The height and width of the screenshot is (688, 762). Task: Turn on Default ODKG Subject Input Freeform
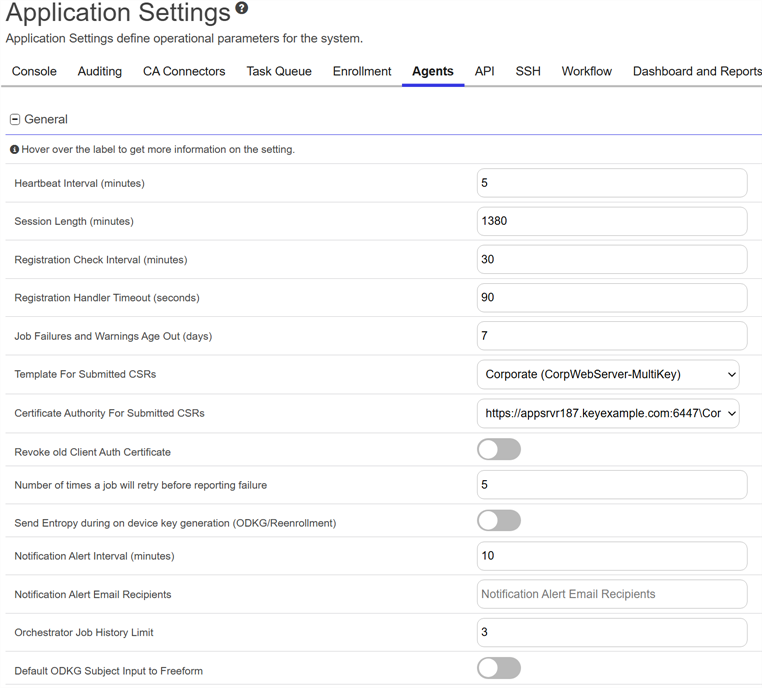coord(498,668)
